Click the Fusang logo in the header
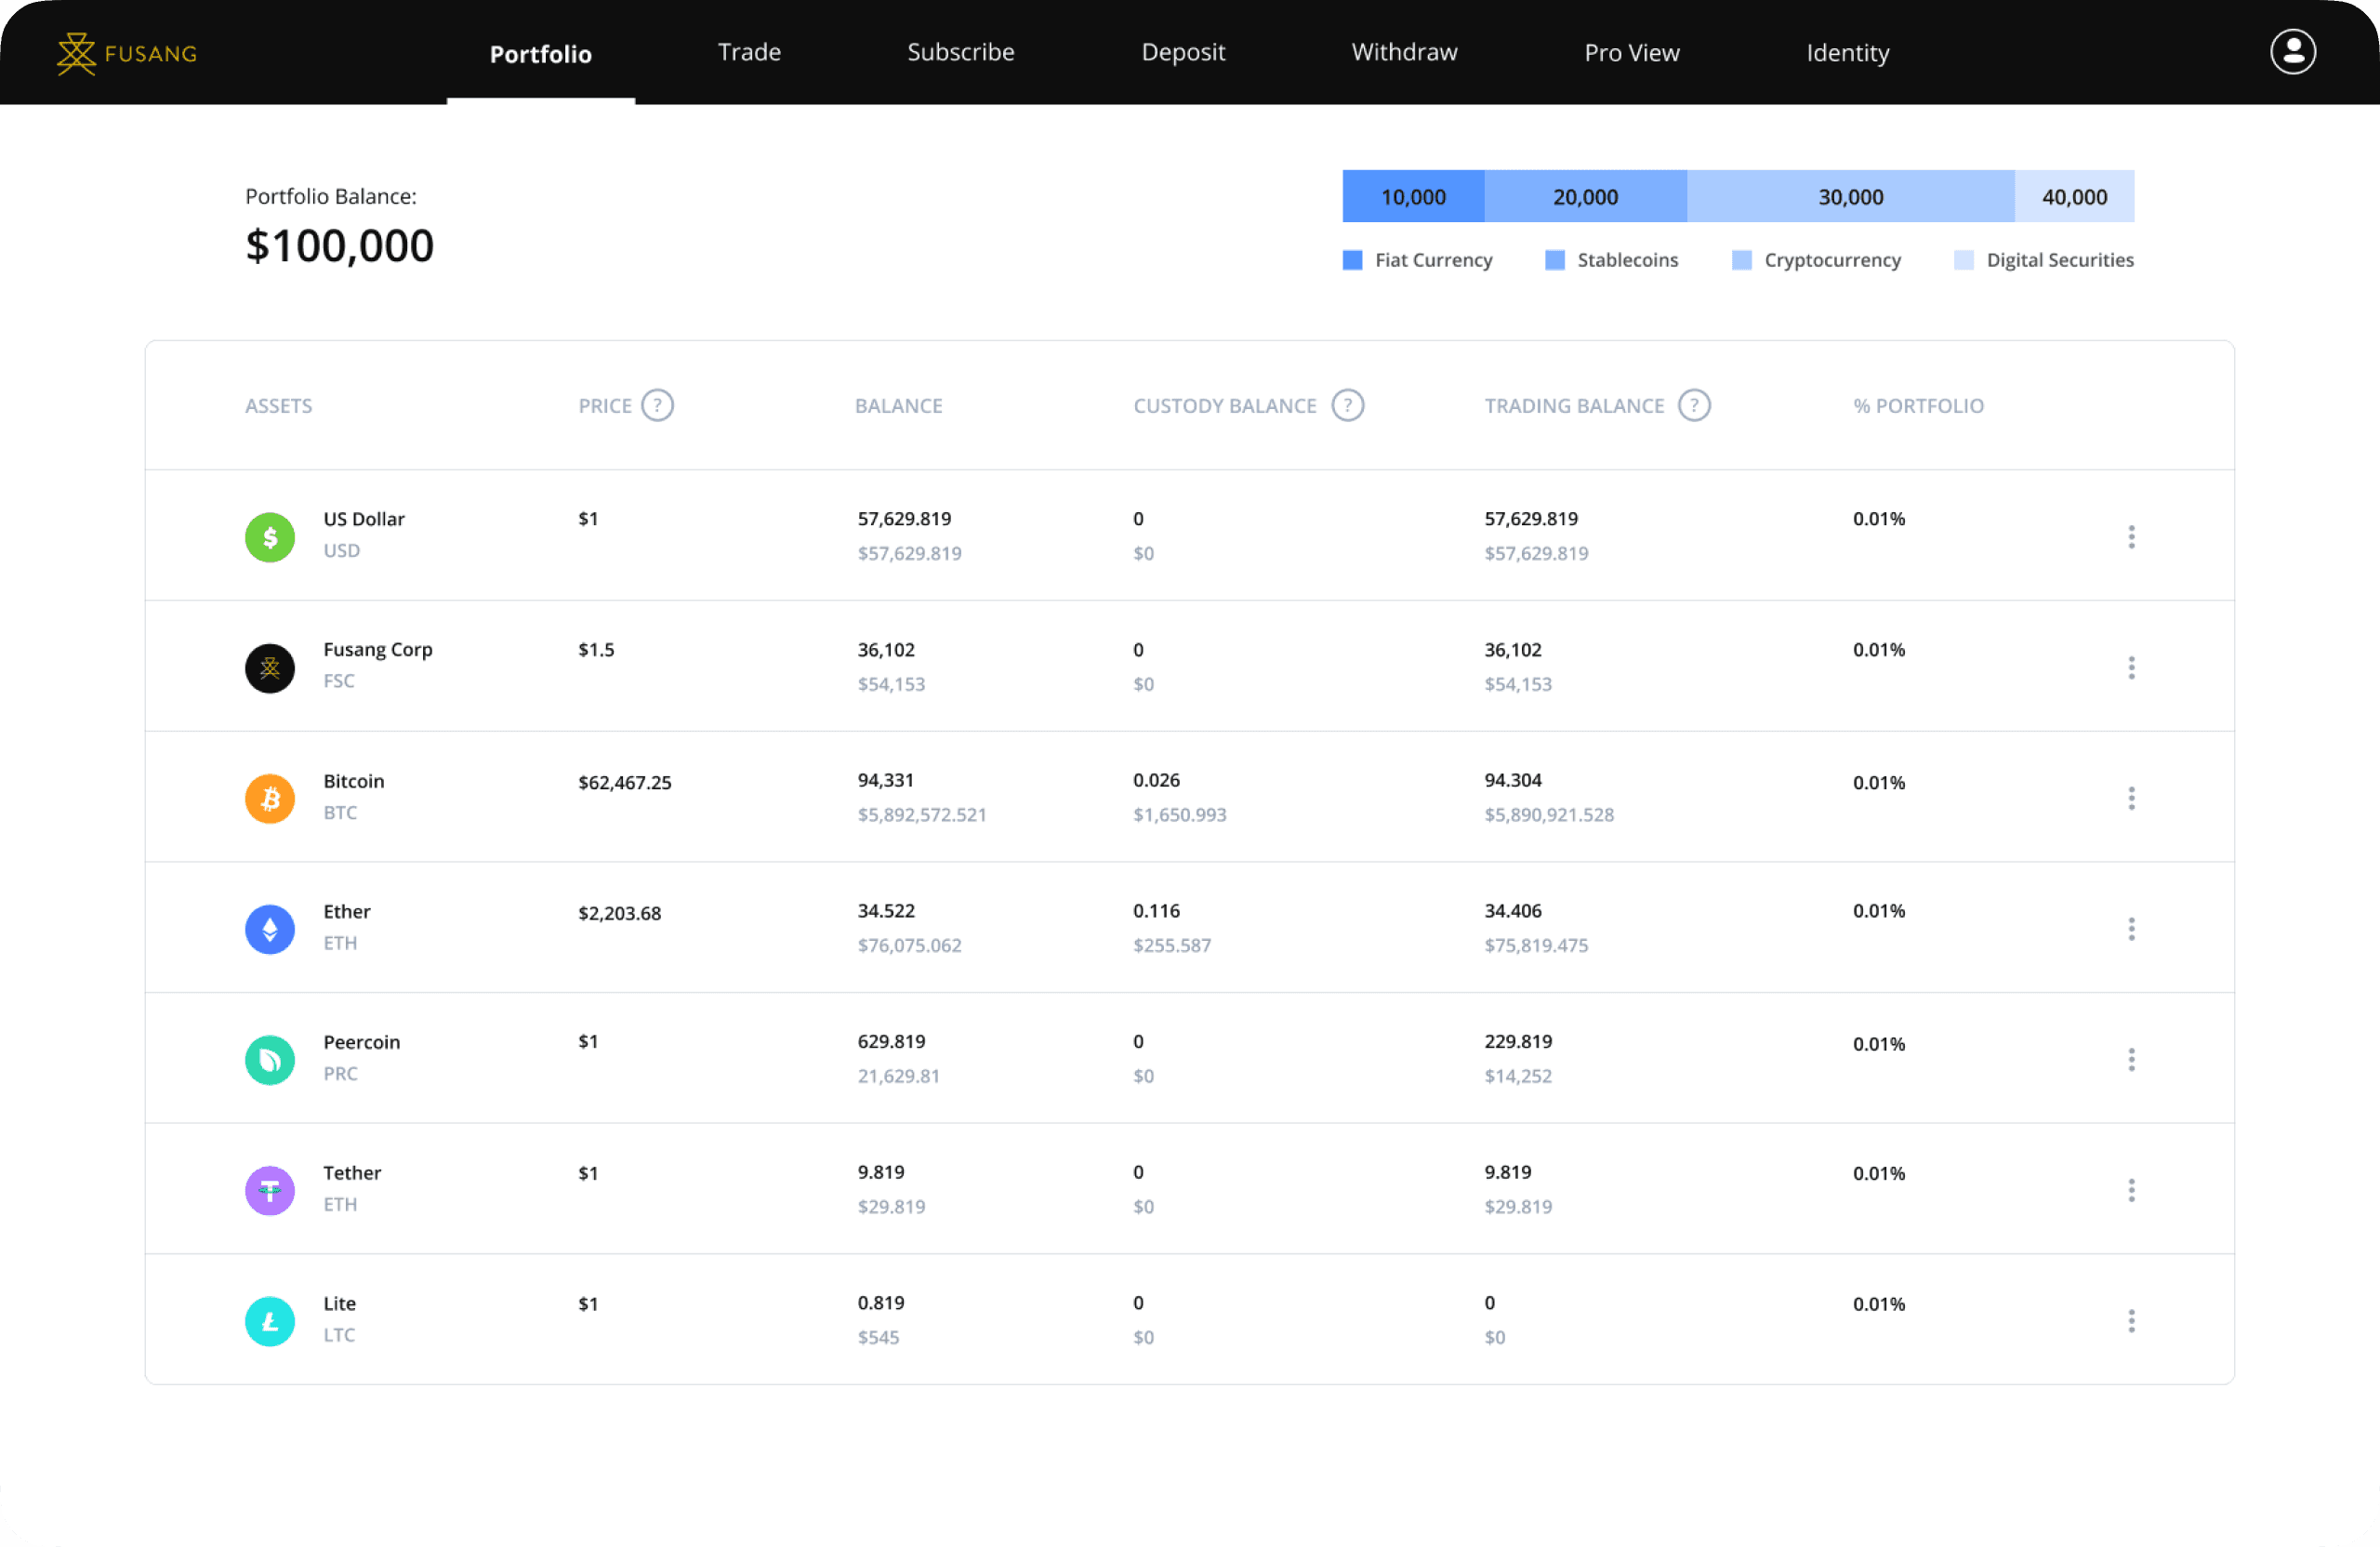2380x1547 pixels. [x=126, y=53]
